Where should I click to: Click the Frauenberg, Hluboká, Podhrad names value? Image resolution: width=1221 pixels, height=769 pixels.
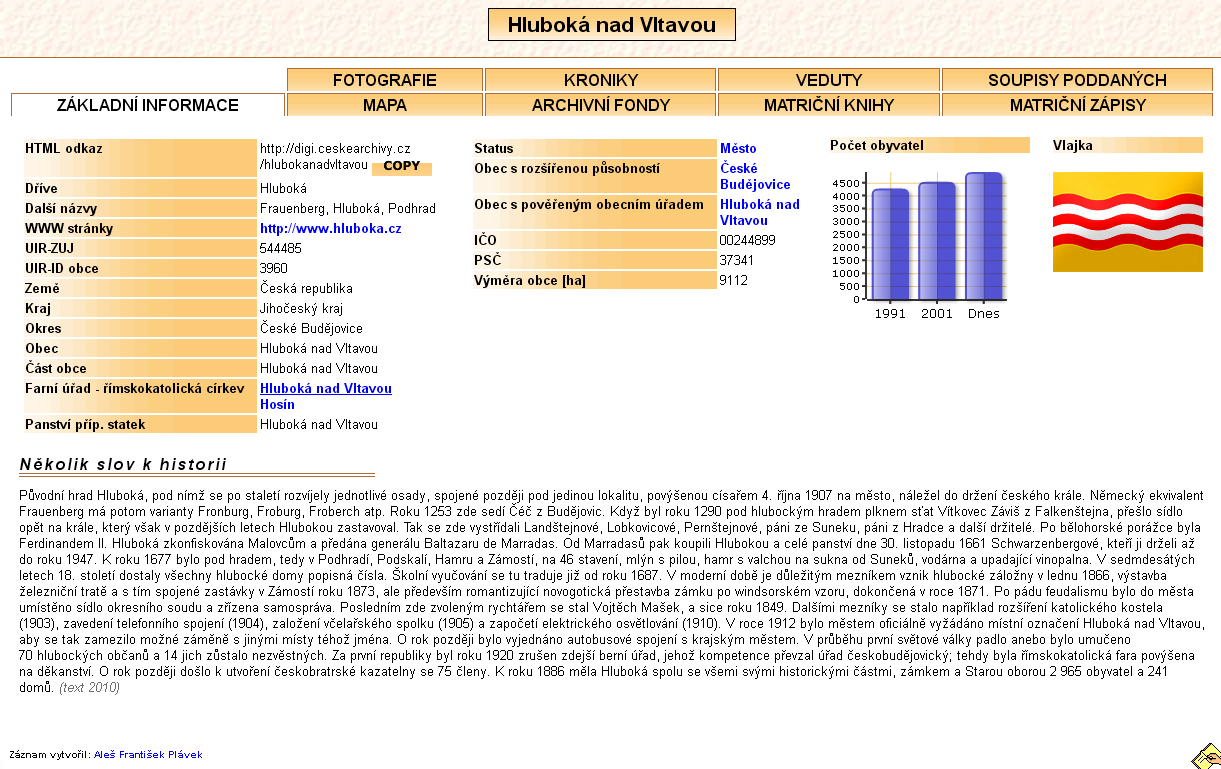348,209
